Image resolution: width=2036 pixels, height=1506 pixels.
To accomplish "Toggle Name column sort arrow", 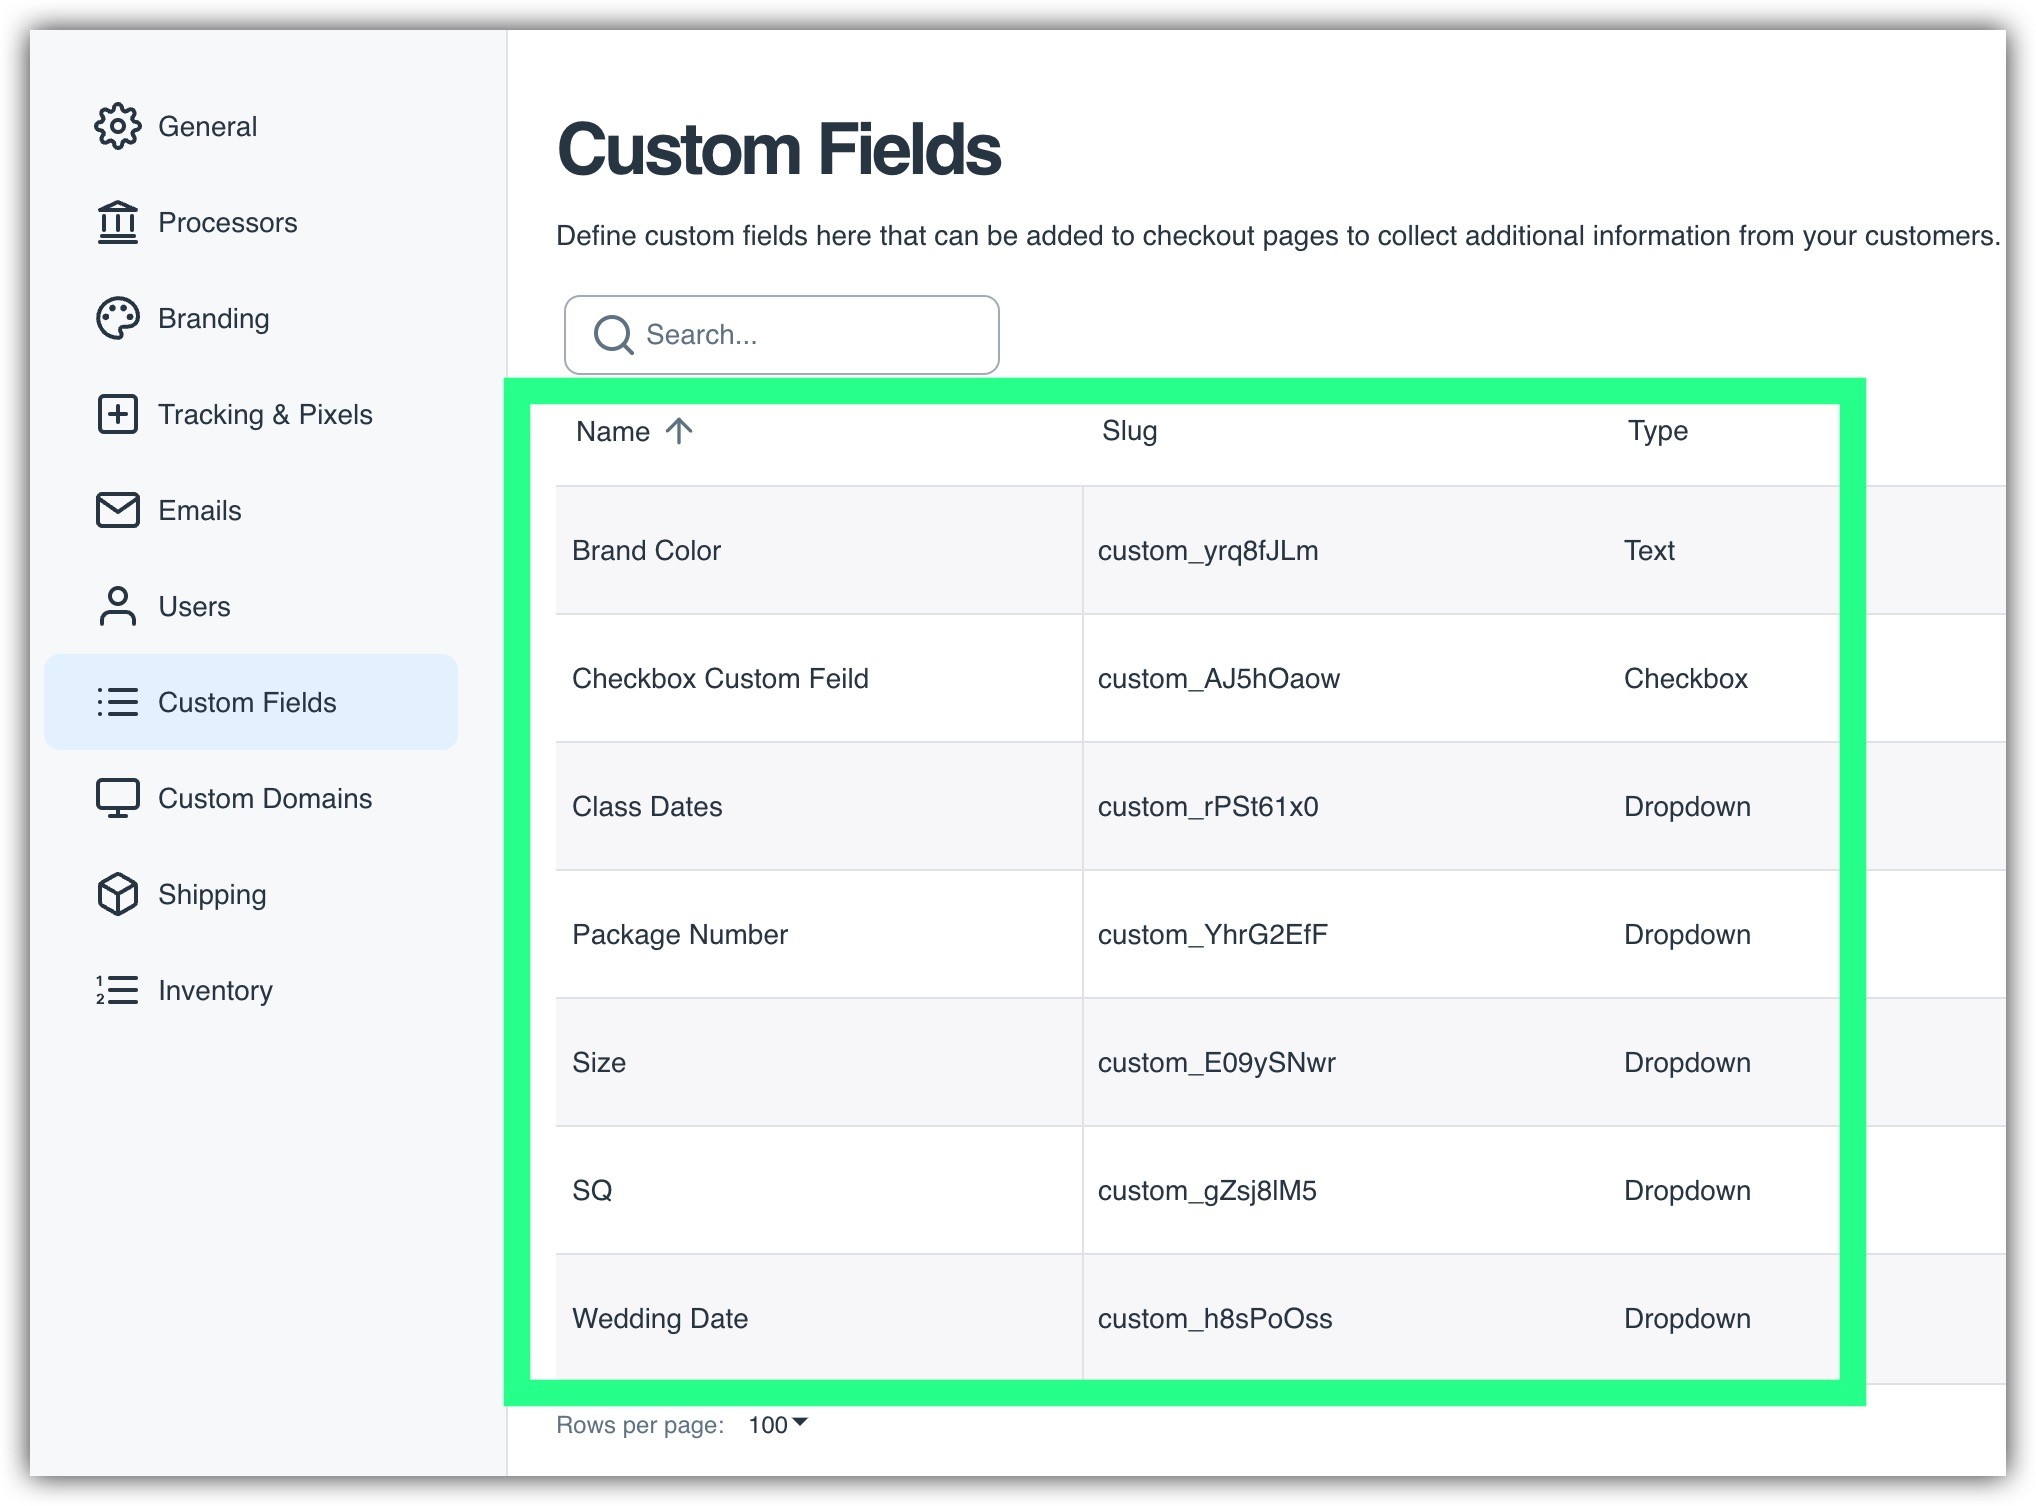I will 679,431.
